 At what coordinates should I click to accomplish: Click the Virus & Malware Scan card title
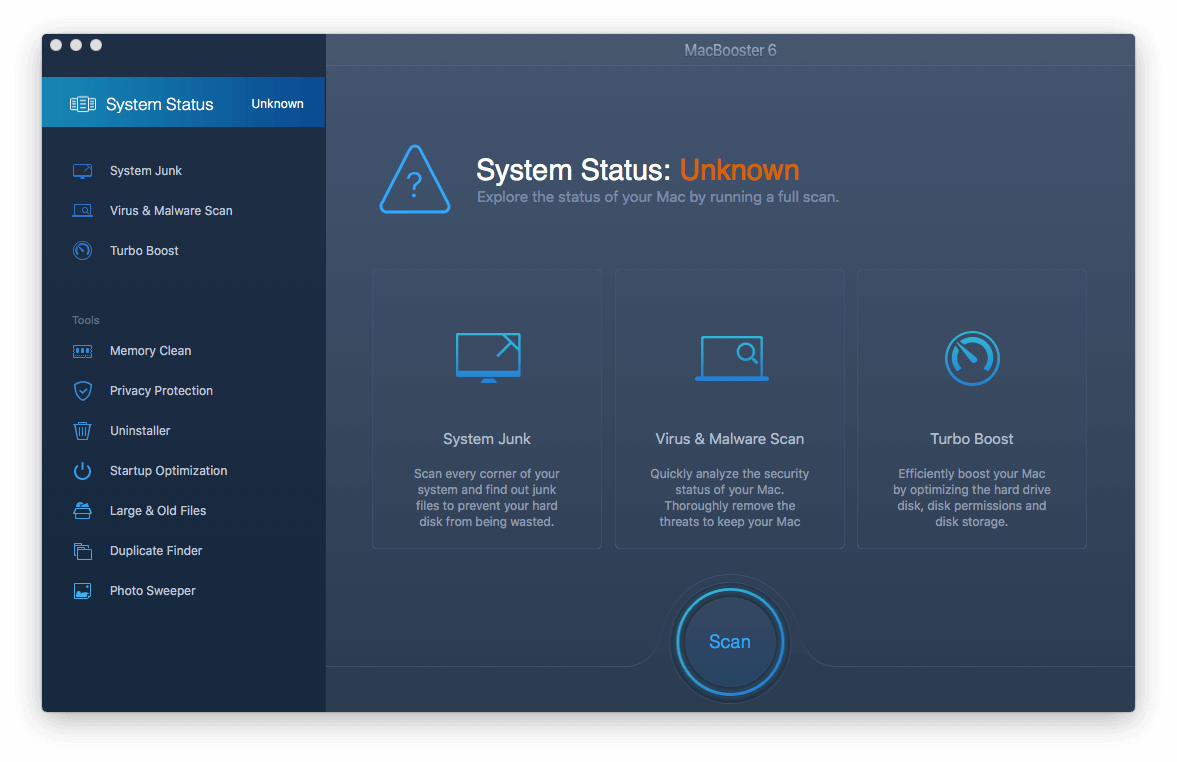click(730, 438)
